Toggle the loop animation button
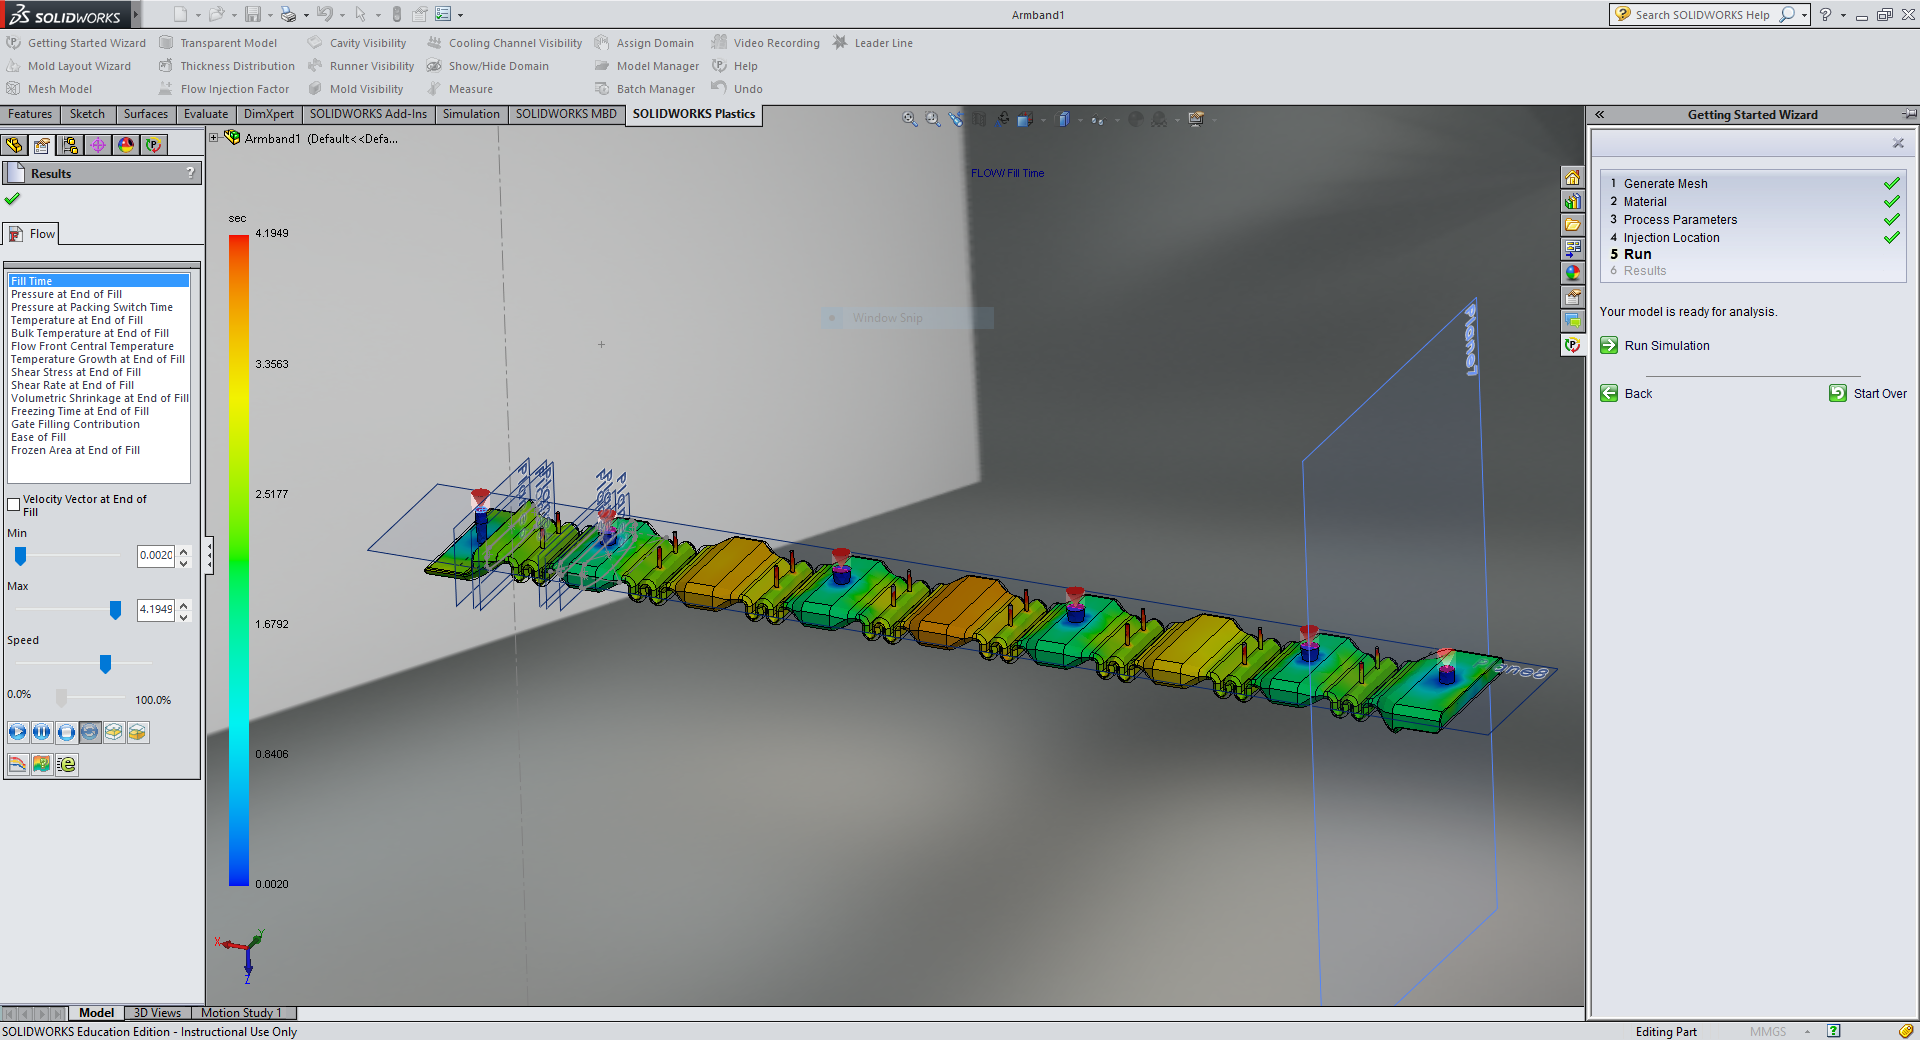This screenshot has width=1920, height=1040. click(90, 732)
